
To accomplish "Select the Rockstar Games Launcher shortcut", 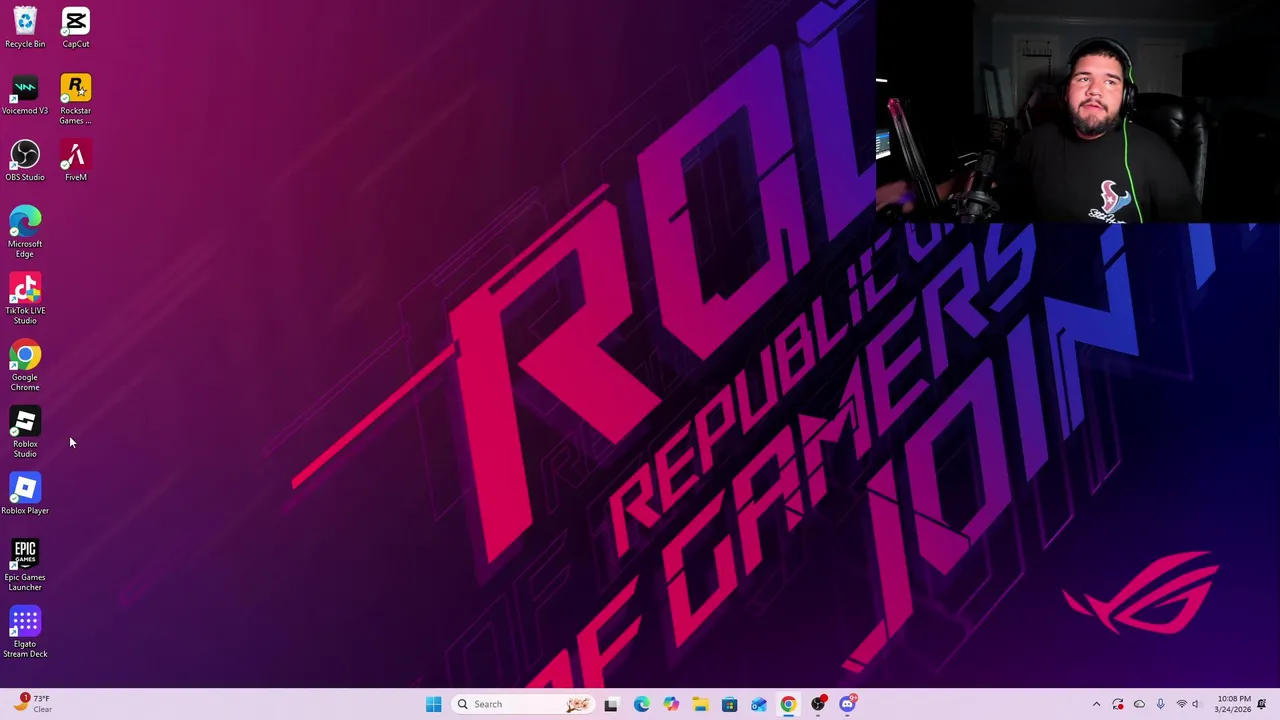I will pyautogui.click(x=76, y=99).
